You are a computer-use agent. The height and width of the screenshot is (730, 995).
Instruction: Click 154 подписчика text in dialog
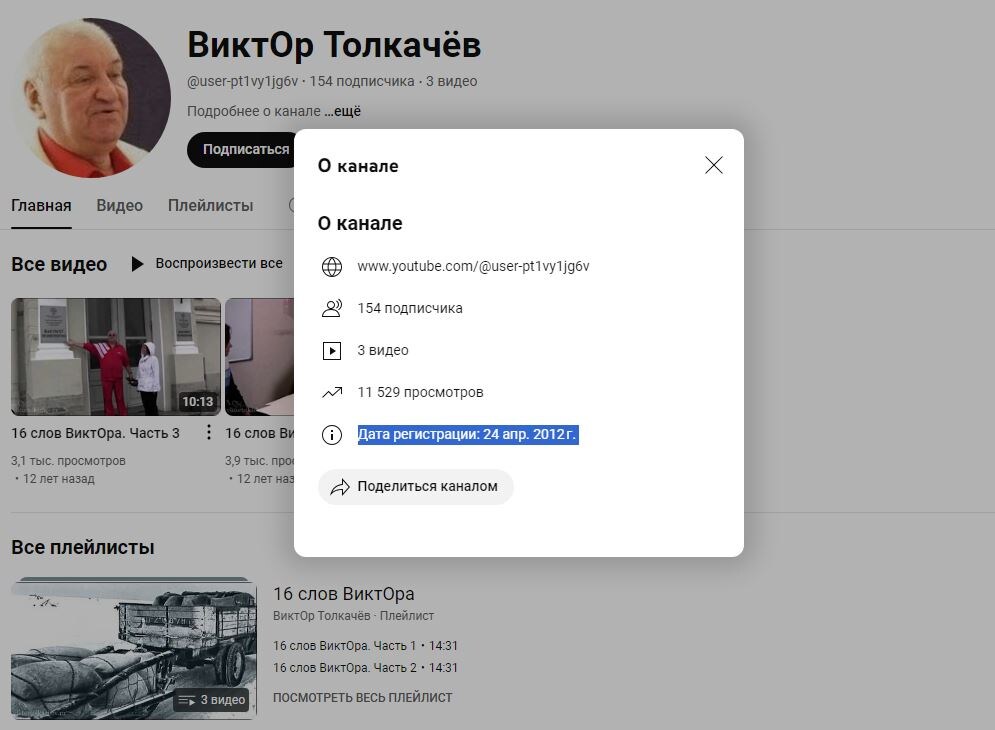pyautogui.click(x=410, y=309)
